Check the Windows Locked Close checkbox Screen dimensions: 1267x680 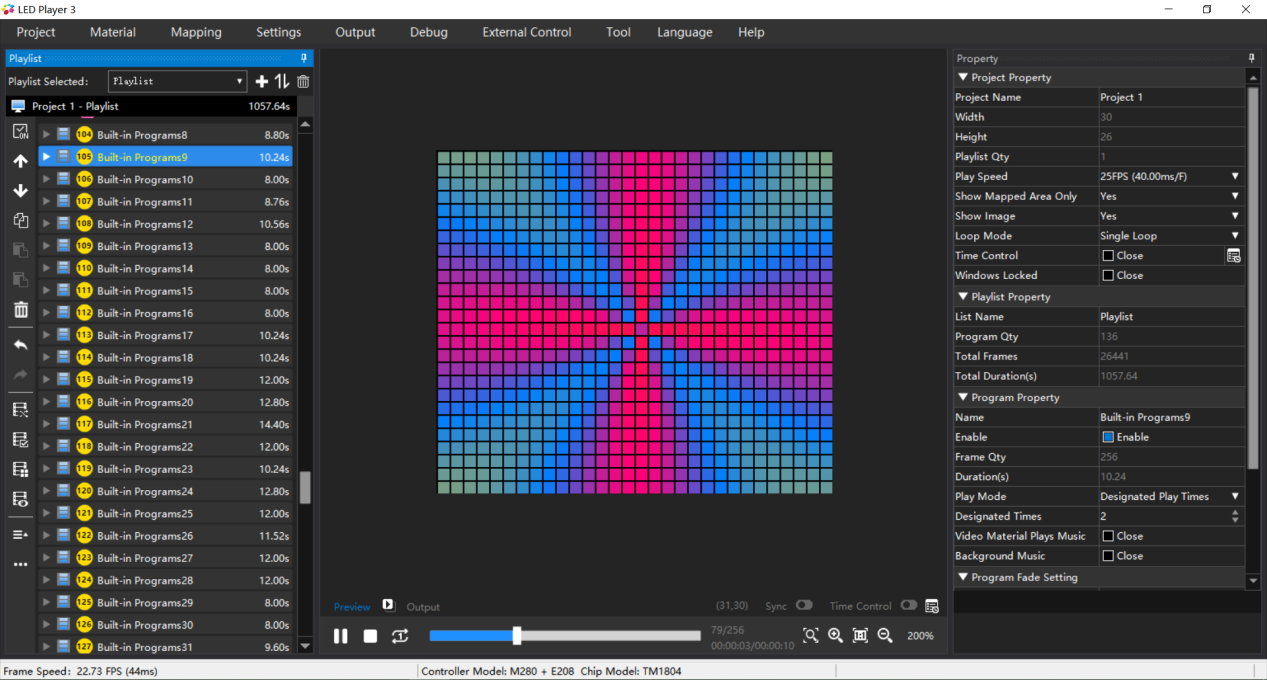click(1108, 276)
